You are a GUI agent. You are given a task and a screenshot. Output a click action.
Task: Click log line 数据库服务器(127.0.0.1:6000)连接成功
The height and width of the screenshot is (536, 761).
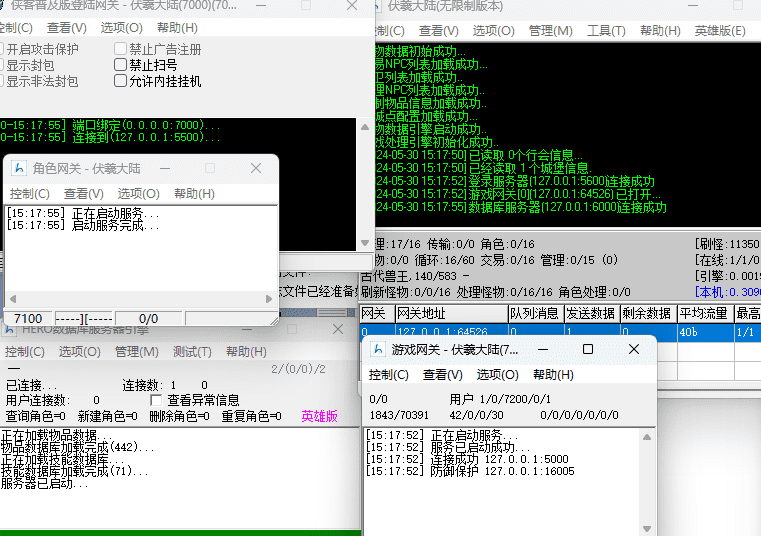click(521, 207)
